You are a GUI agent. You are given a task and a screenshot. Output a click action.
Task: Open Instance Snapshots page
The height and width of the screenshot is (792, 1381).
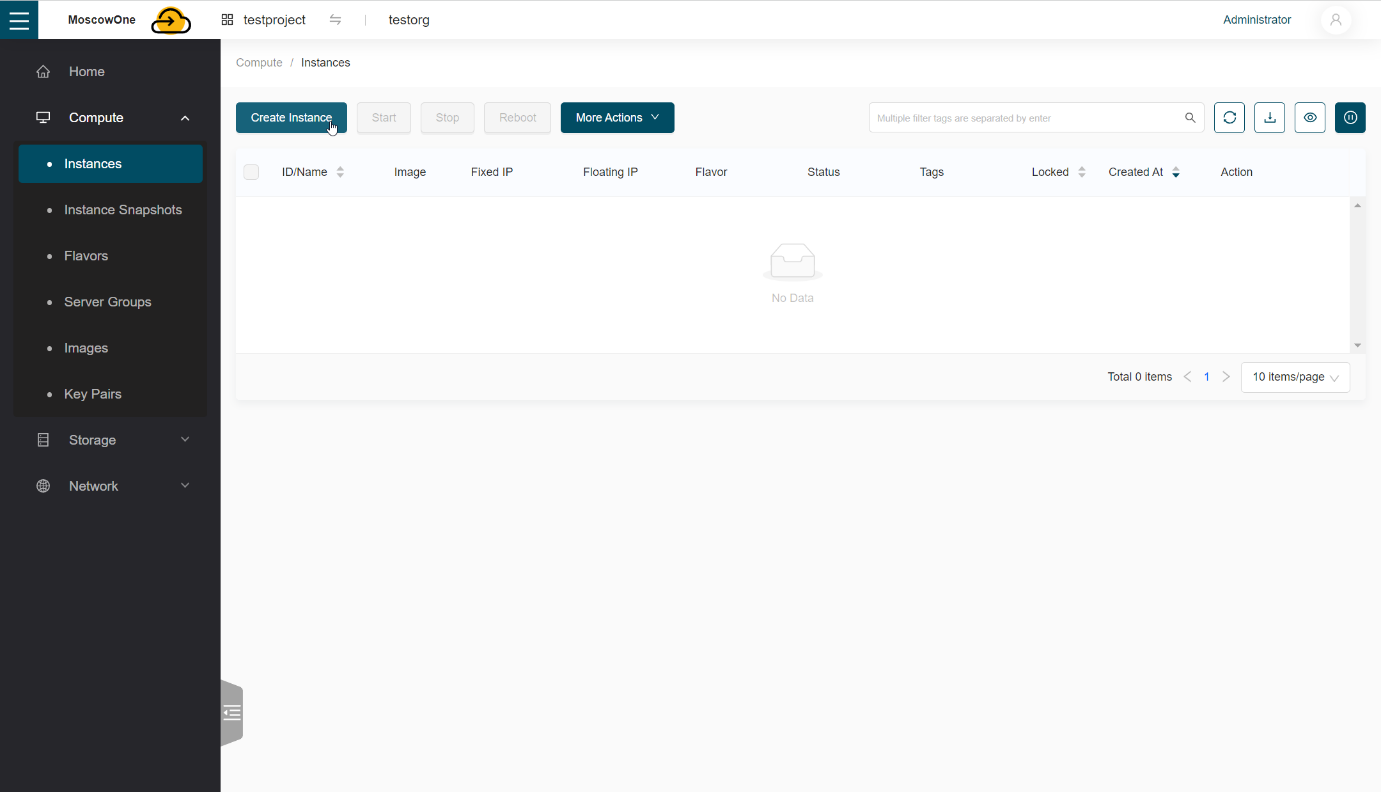123,209
